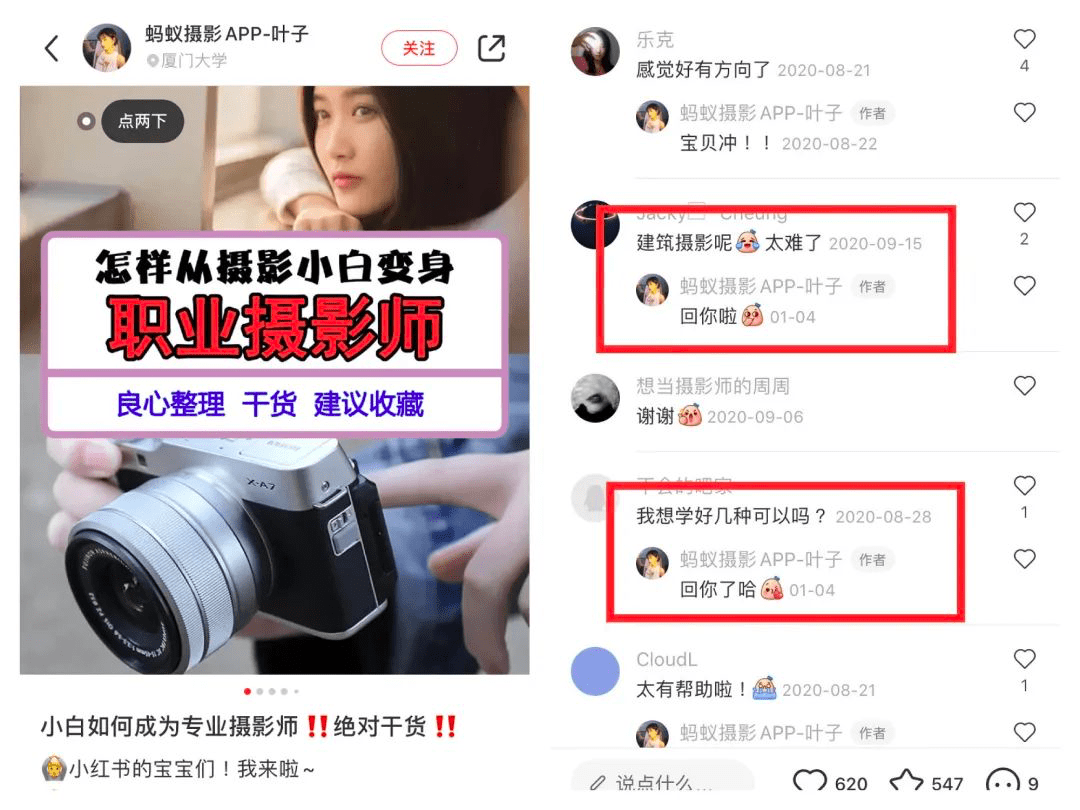Open 蚂蚁摄影APP-叶子 profile avatar in the header
The height and width of the screenshot is (810, 1080).
point(106,48)
